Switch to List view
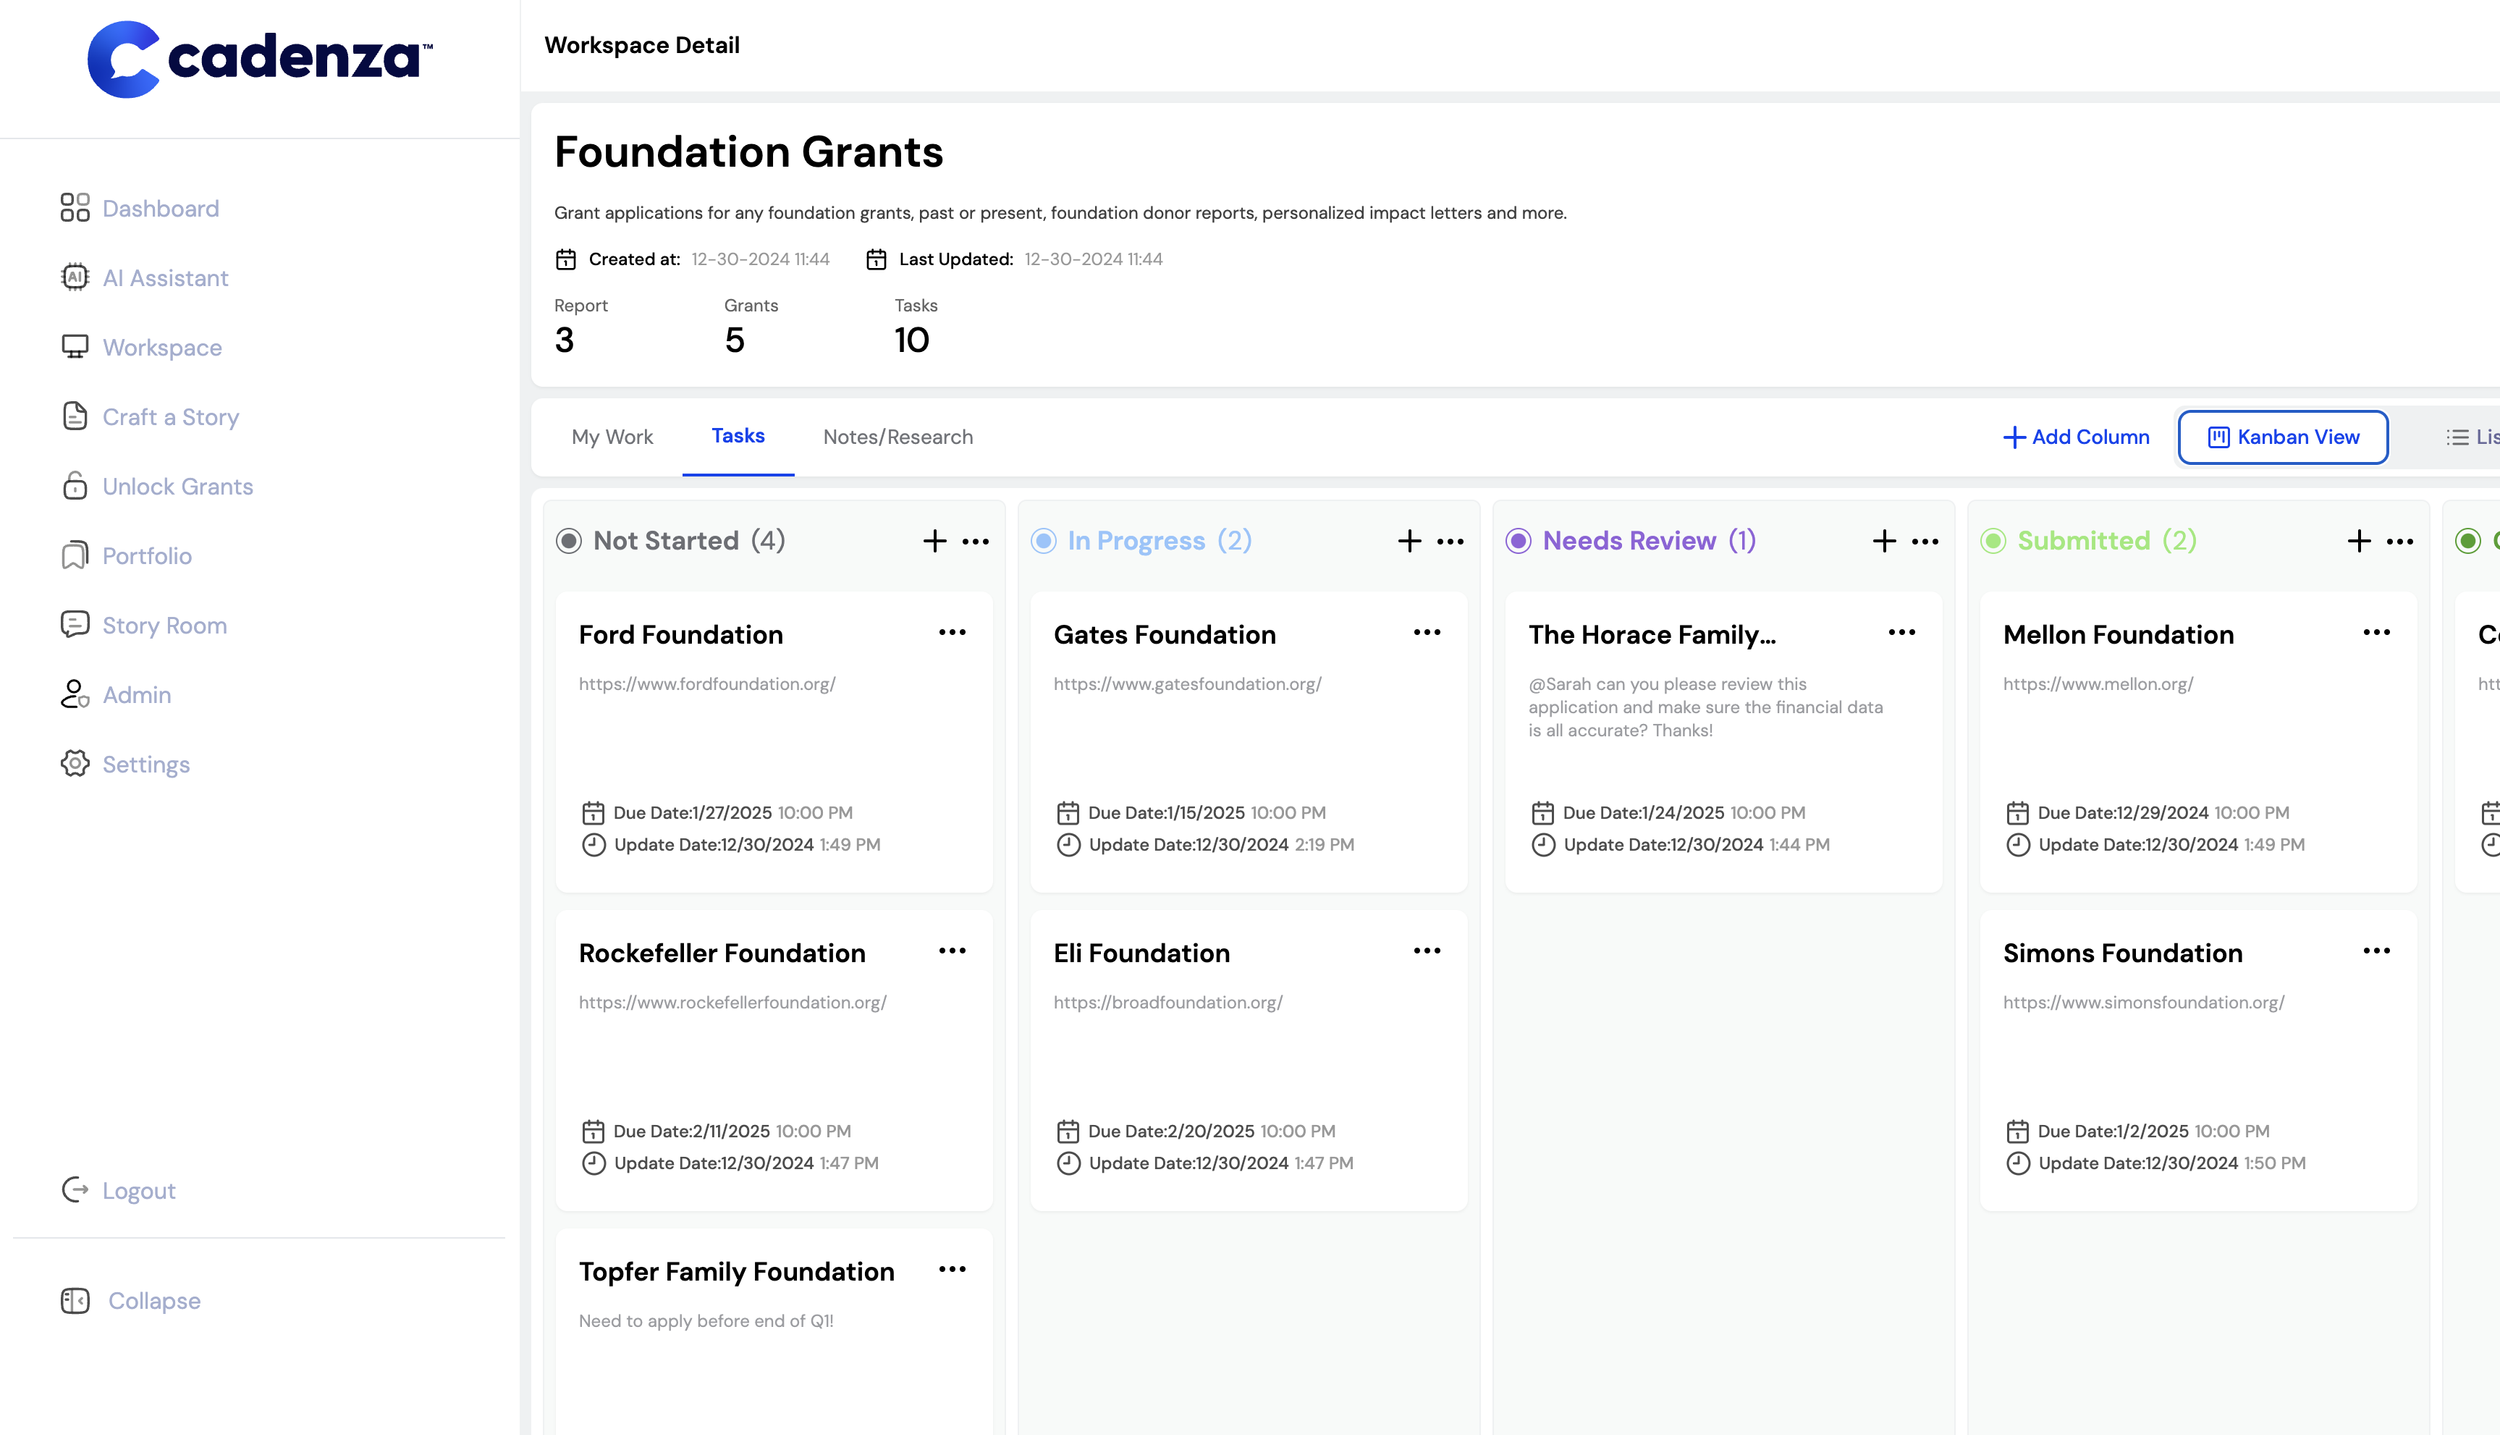The image size is (2500, 1435). 2473,437
